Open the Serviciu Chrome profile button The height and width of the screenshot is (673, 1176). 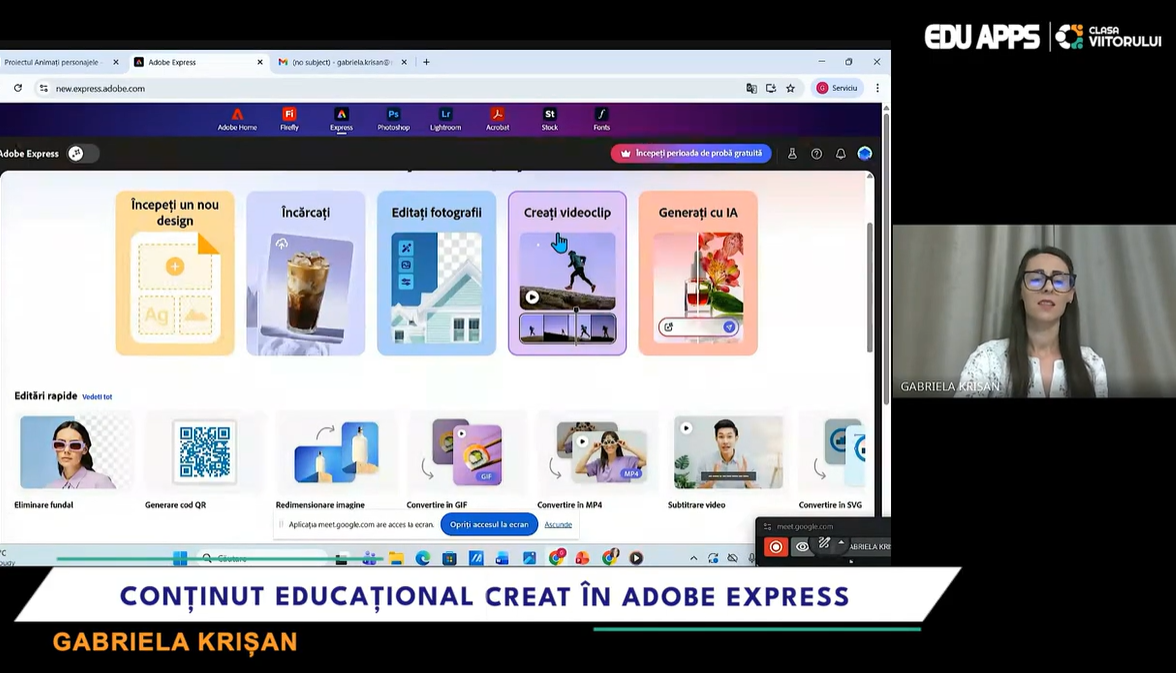tap(837, 88)
